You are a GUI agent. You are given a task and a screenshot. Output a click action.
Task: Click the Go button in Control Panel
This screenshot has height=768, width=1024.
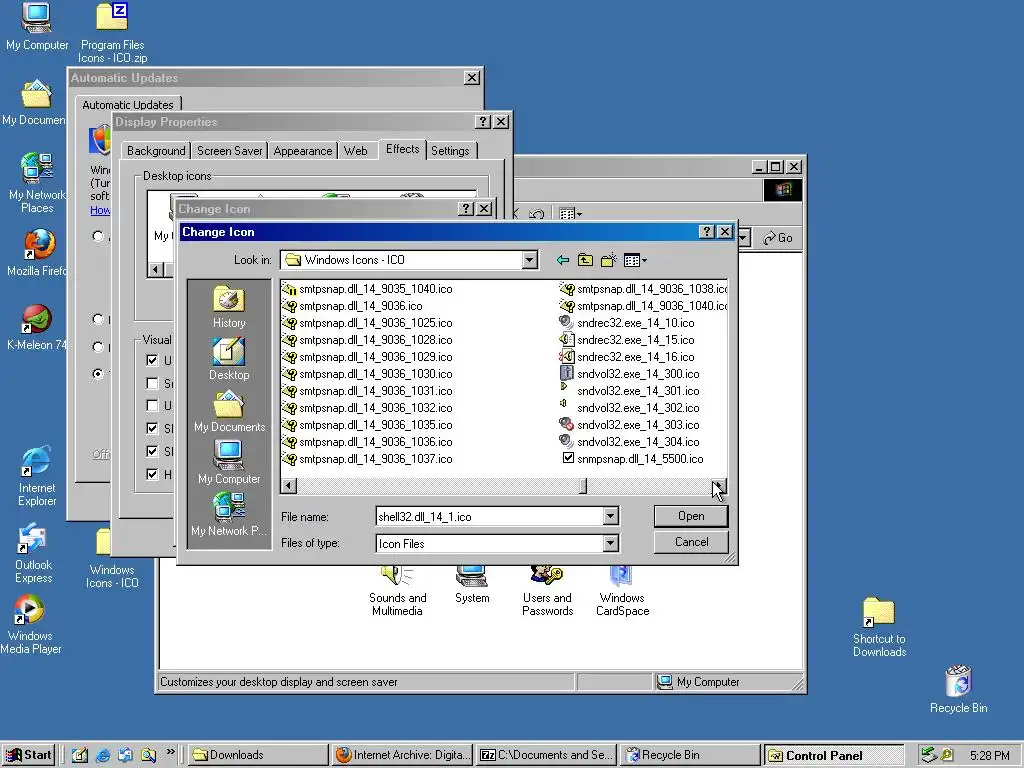pyautogui.click(x=778, y=238)
